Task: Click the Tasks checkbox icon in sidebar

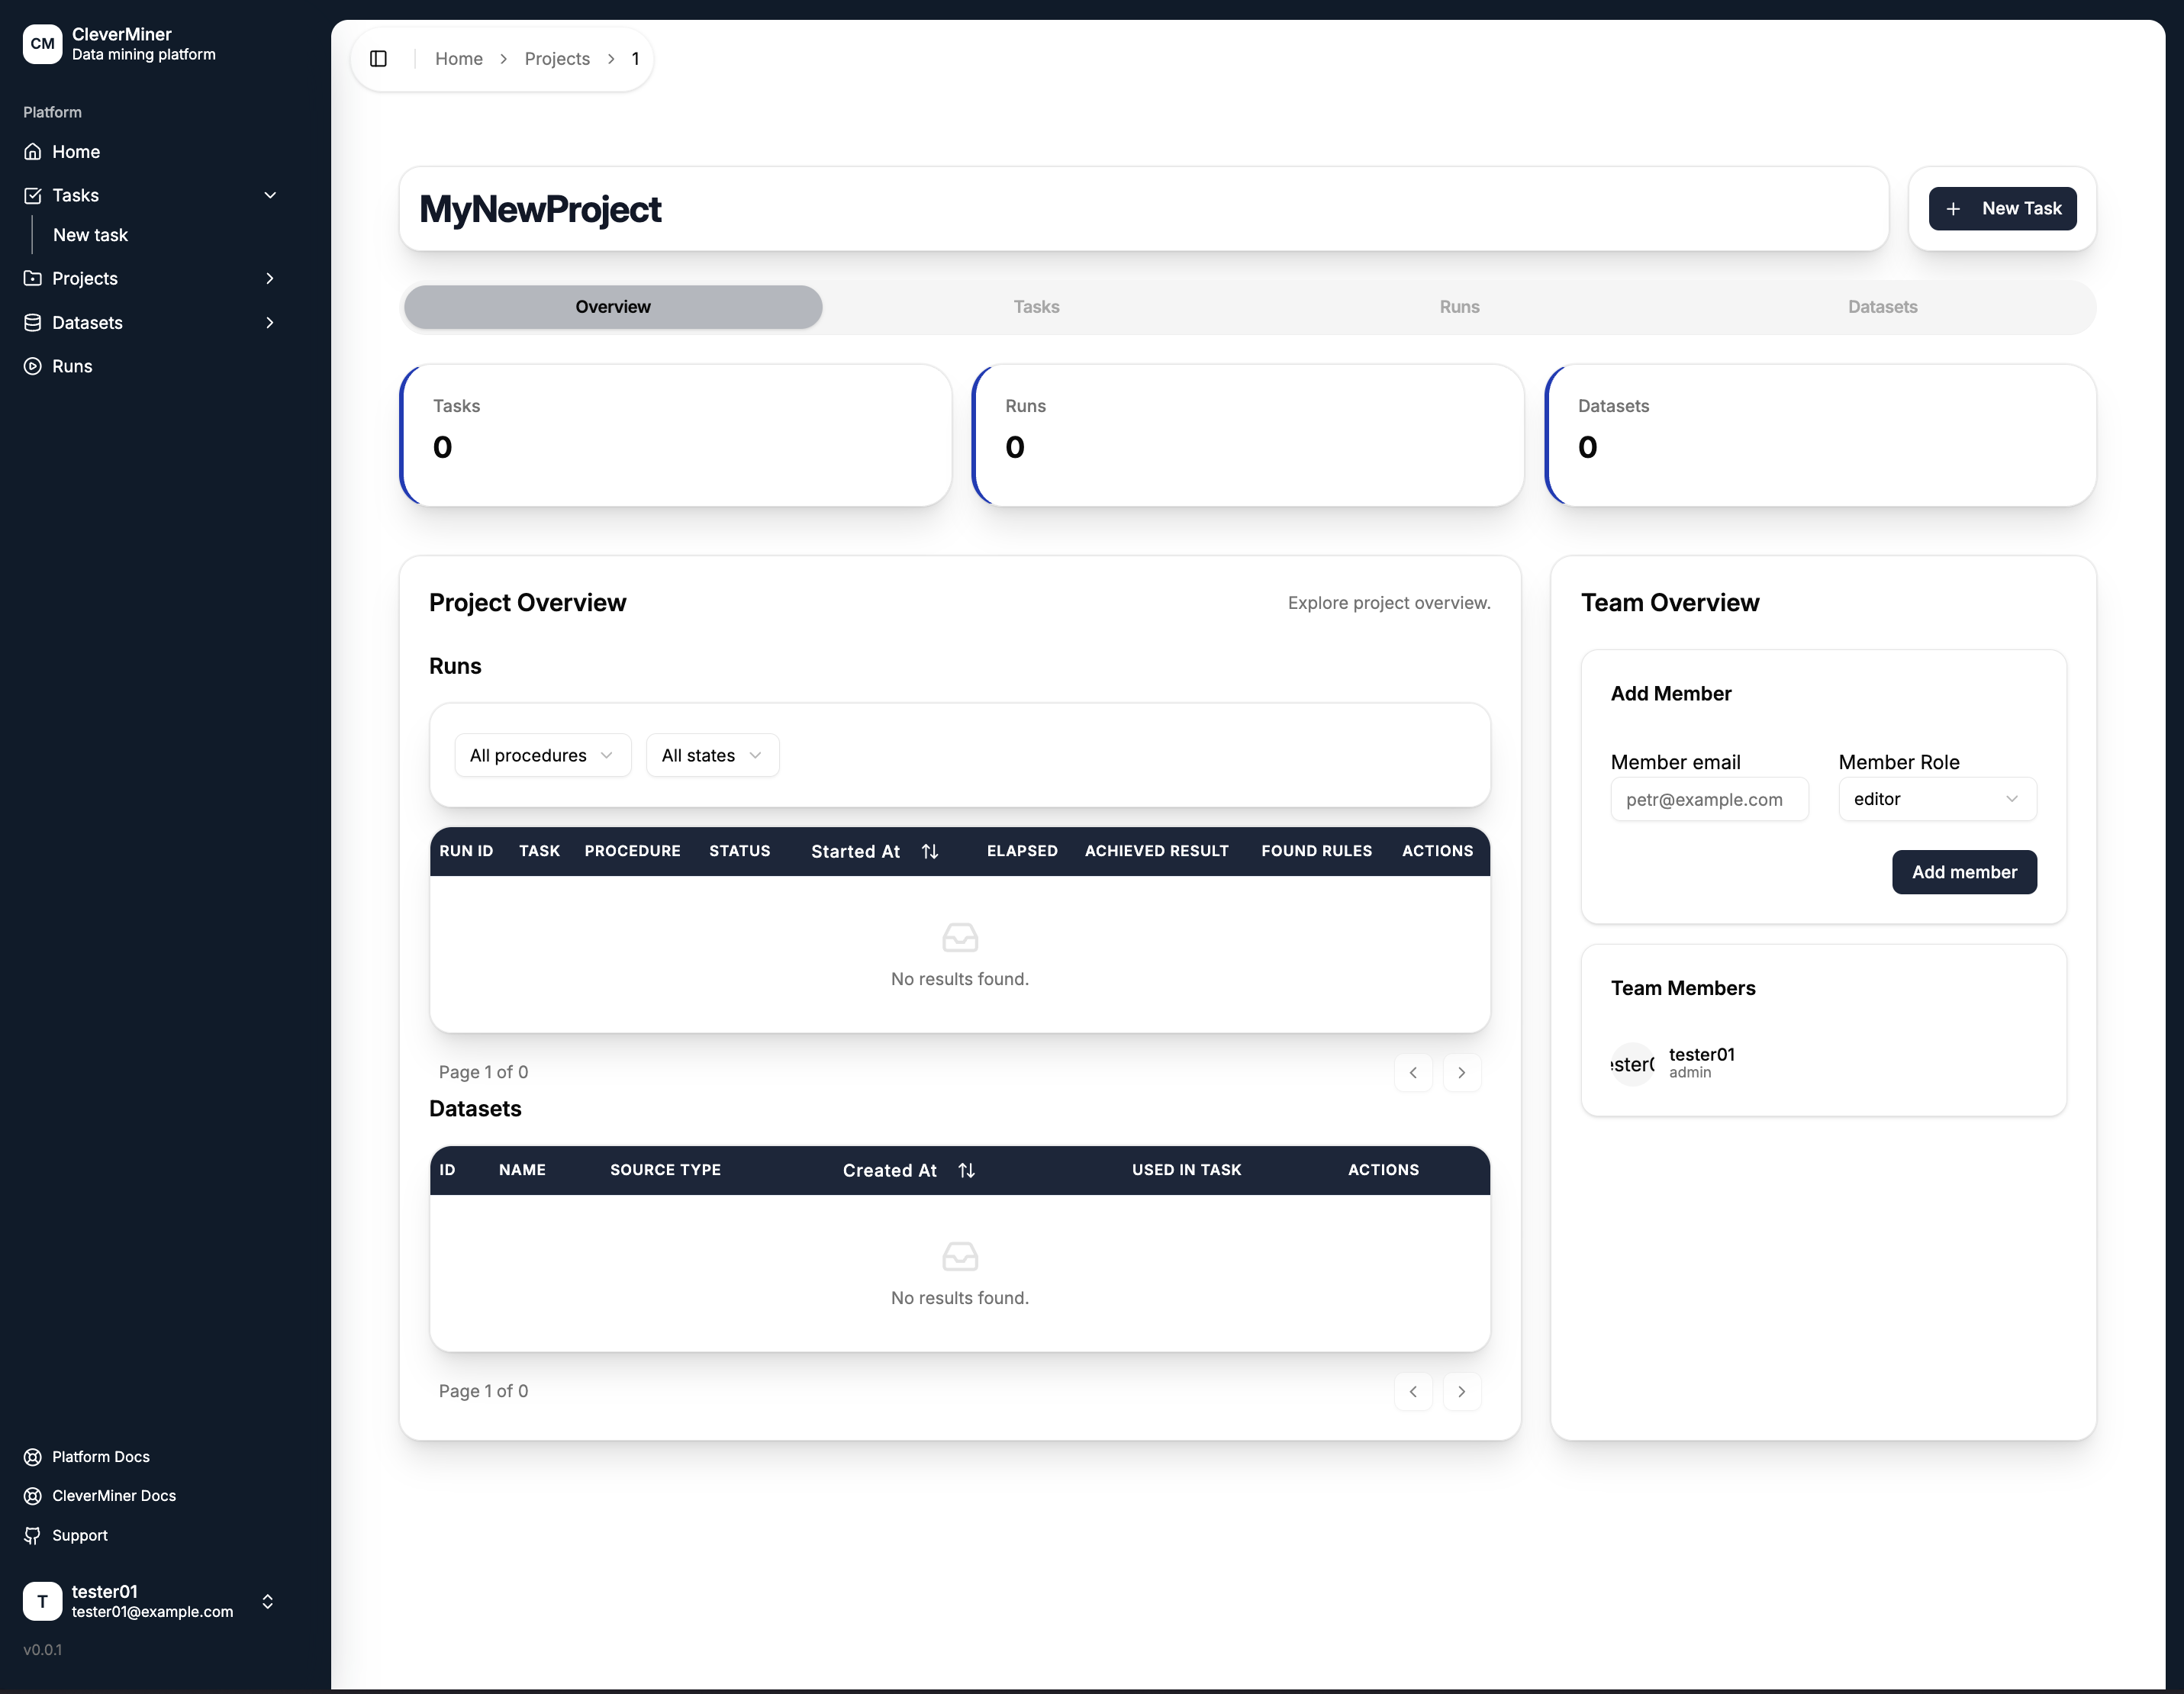Action: coord(33,195)
